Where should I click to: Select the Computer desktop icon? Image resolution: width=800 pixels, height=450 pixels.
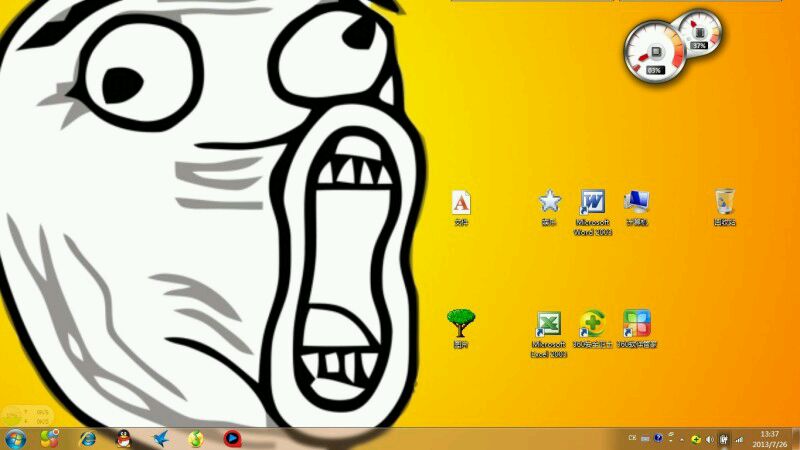[636, 208]
